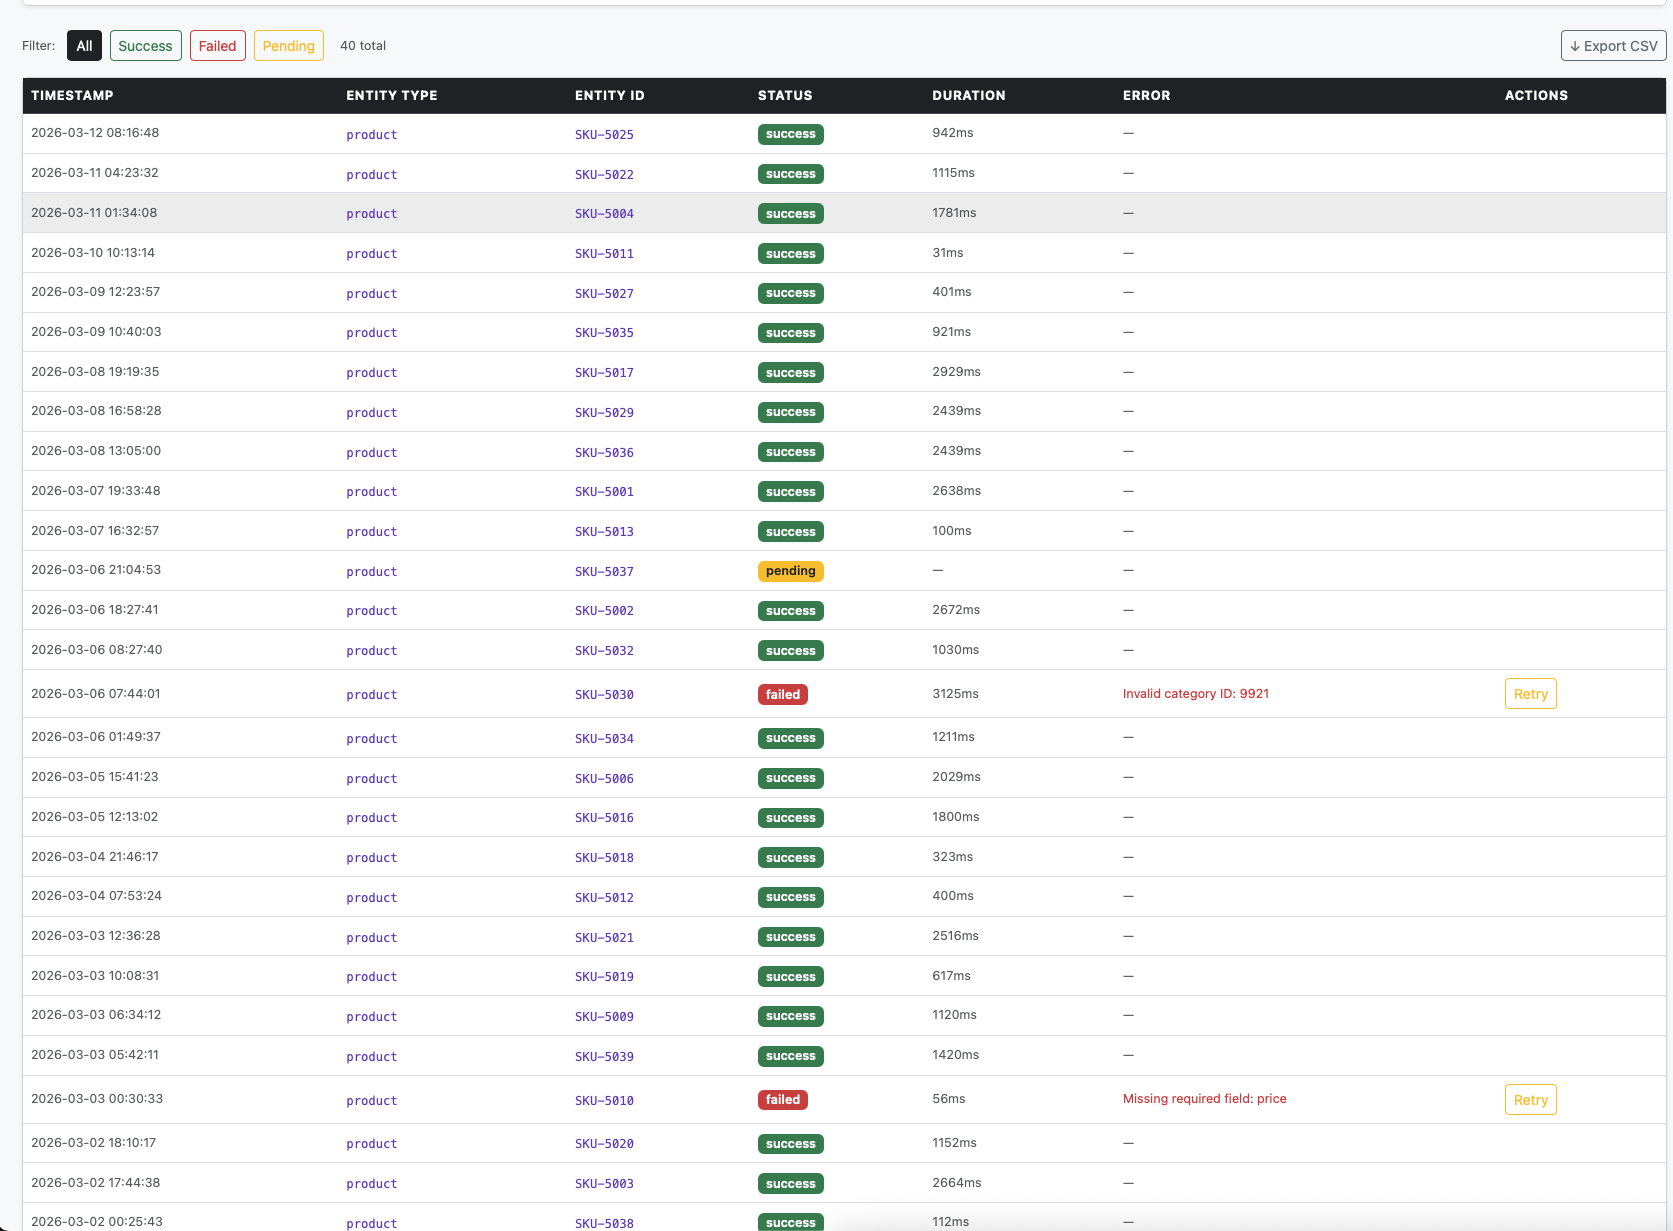The image size is (1673, 1231).
Task: Sort by the DURATION column header
Action: click(x=968, y=95)
